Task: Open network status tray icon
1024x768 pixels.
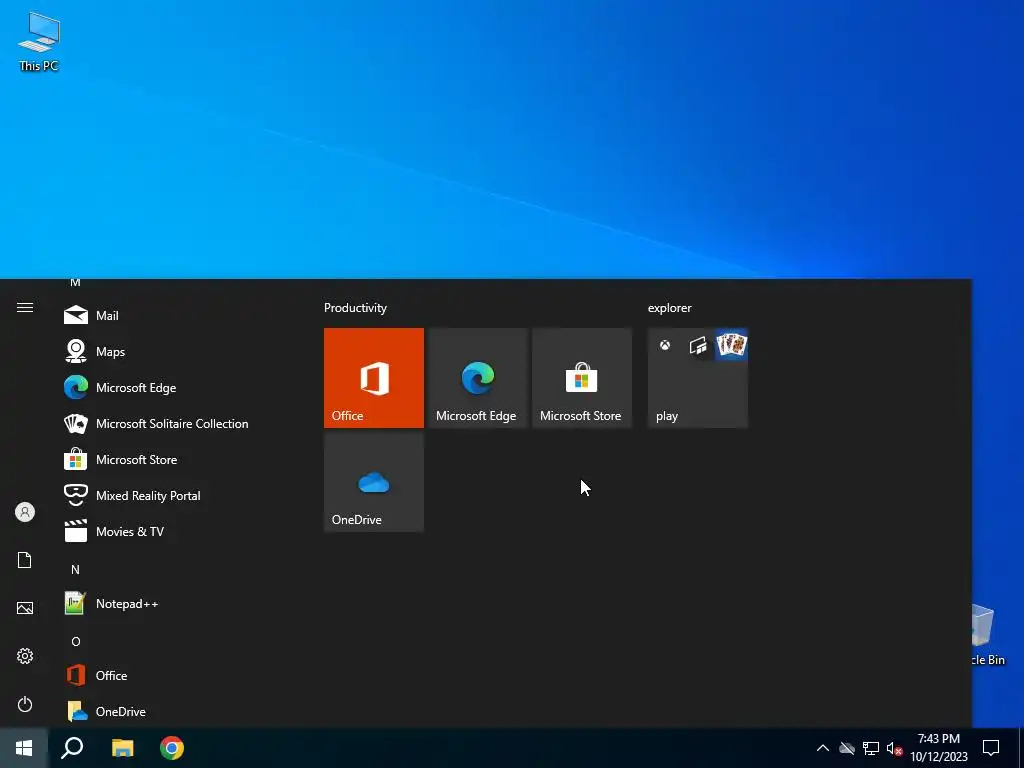Action: (x=871, y=748)
